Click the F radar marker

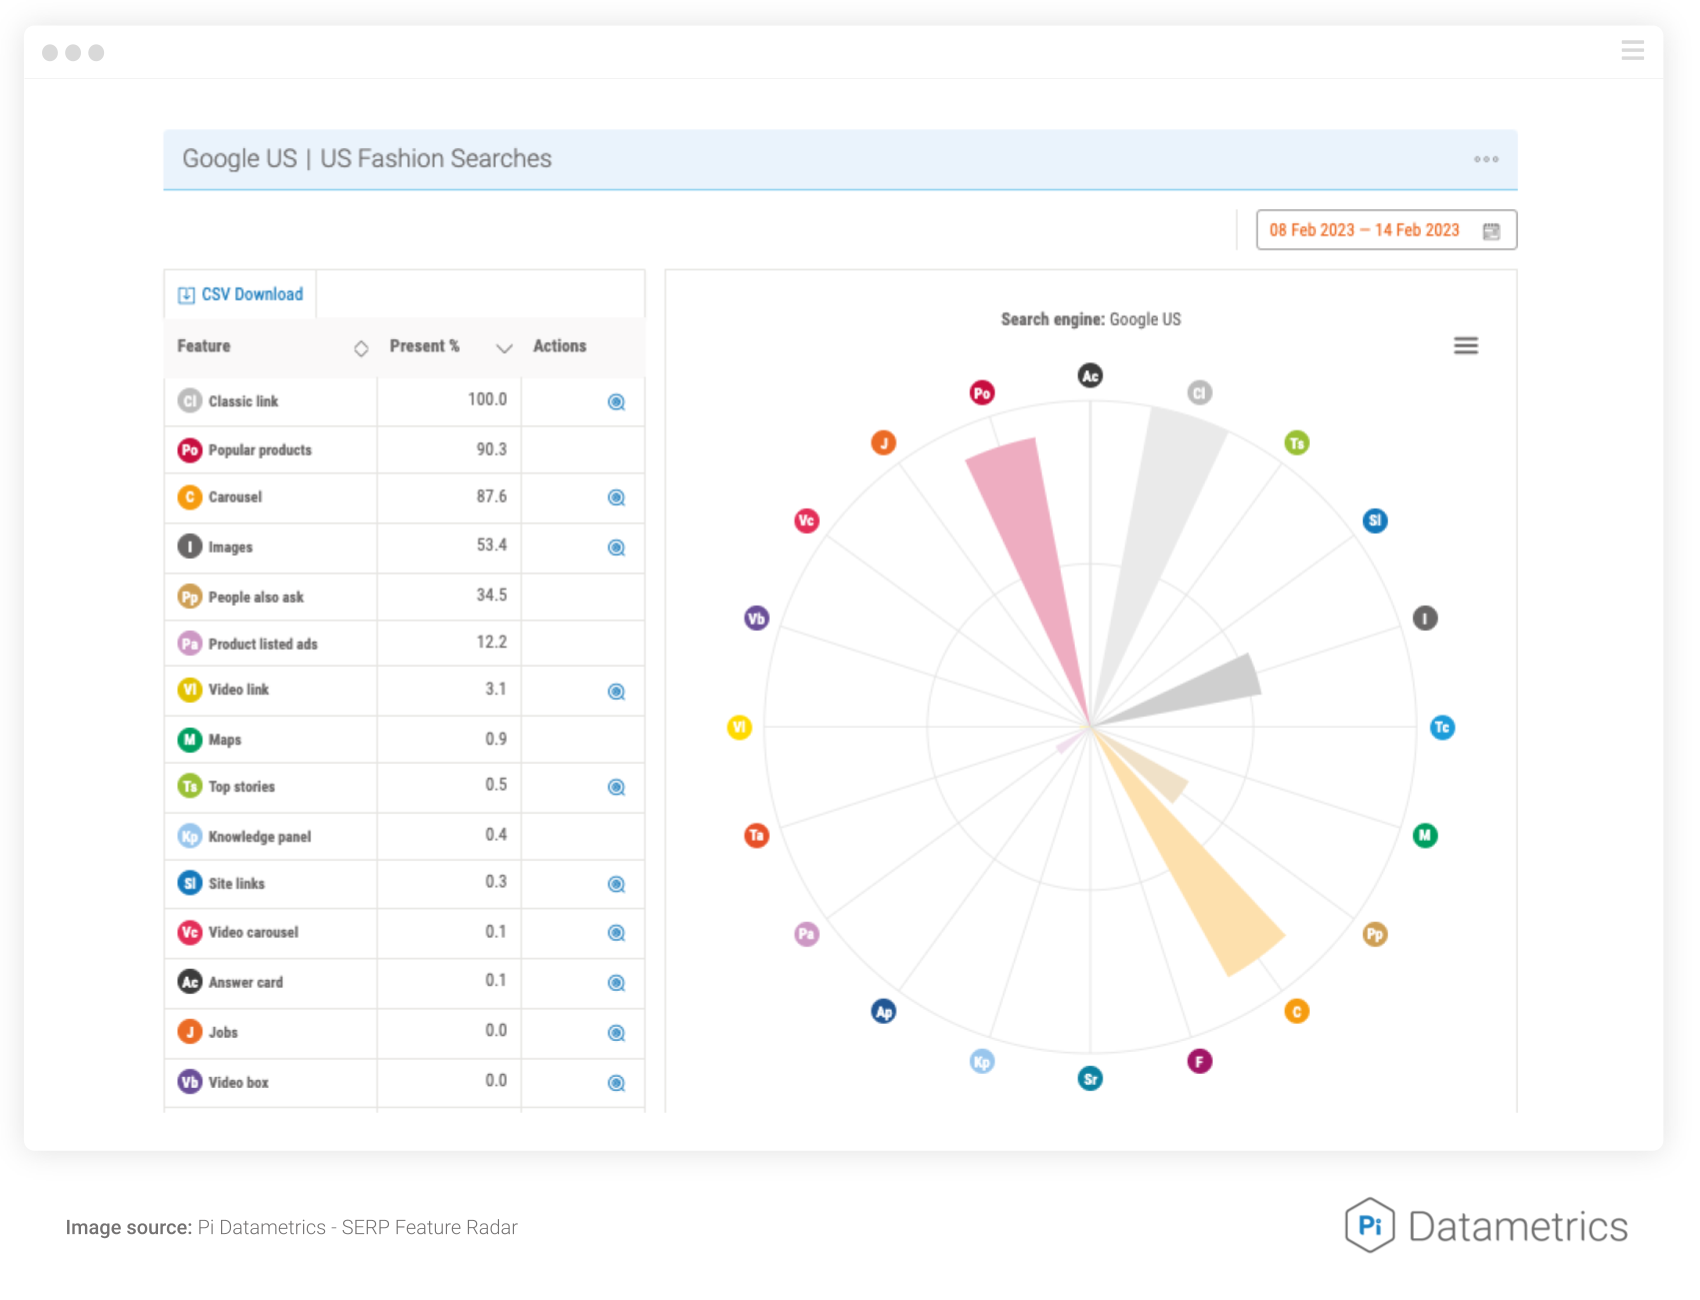(x=1200, y=1062)
